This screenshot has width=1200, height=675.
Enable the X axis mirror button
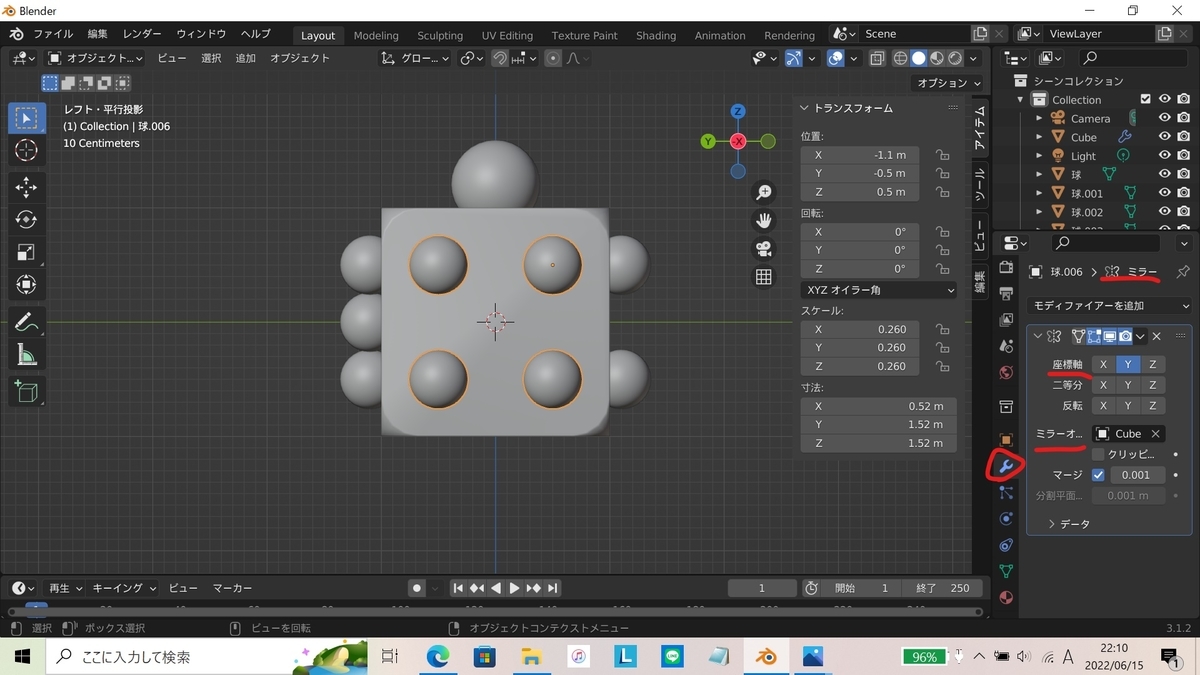[1103, 364]
